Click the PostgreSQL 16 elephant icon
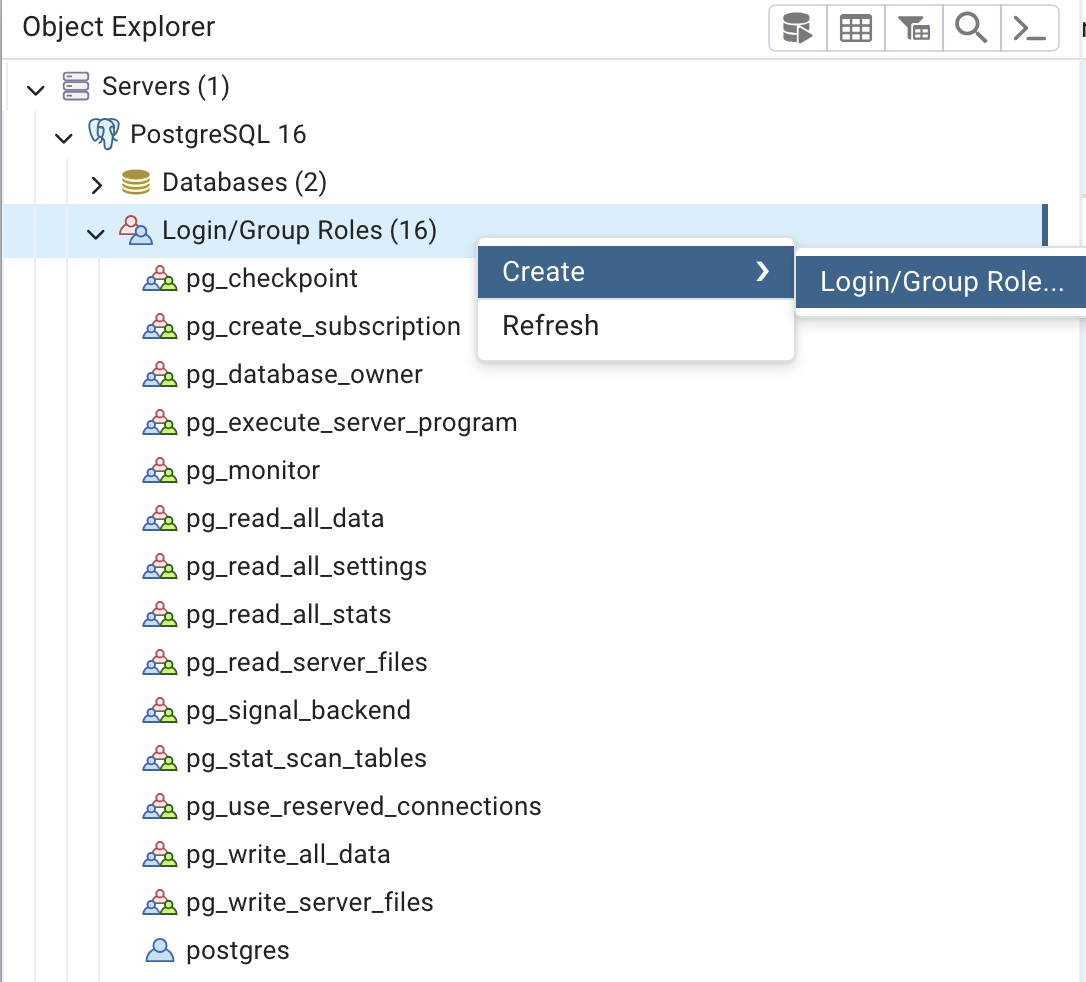This screenshot has width=1086, height=982. [x=104, y=134]
